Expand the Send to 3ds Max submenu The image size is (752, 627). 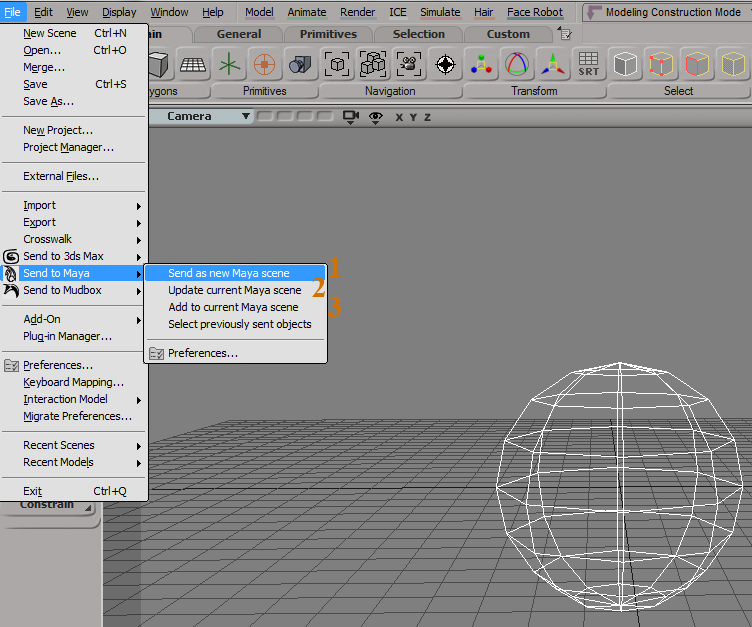74,256
